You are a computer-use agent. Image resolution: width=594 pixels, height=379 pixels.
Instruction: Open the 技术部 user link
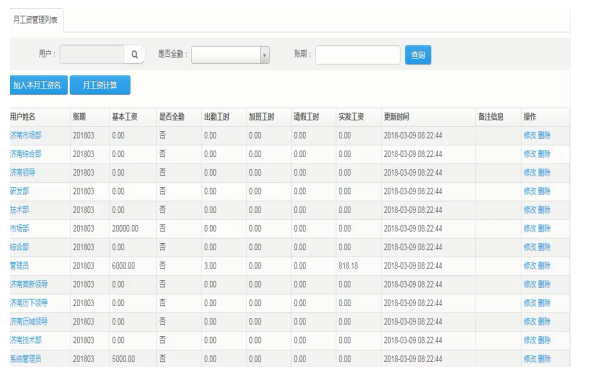[20, 210]
